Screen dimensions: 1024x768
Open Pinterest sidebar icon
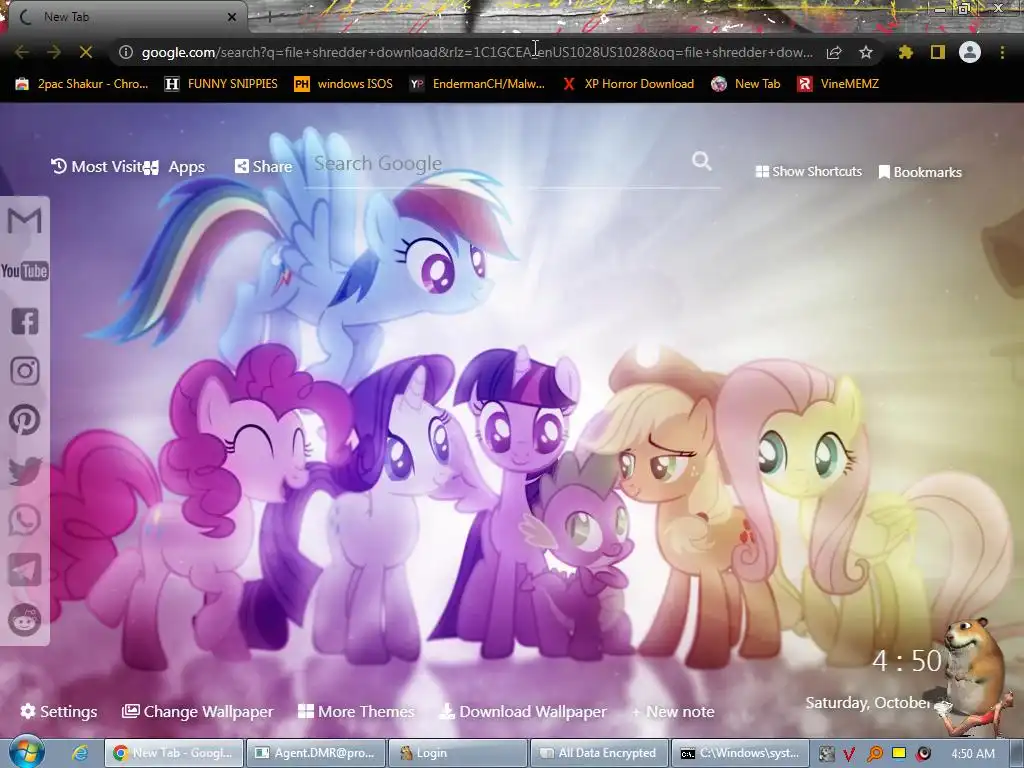[x=25, y=420]
